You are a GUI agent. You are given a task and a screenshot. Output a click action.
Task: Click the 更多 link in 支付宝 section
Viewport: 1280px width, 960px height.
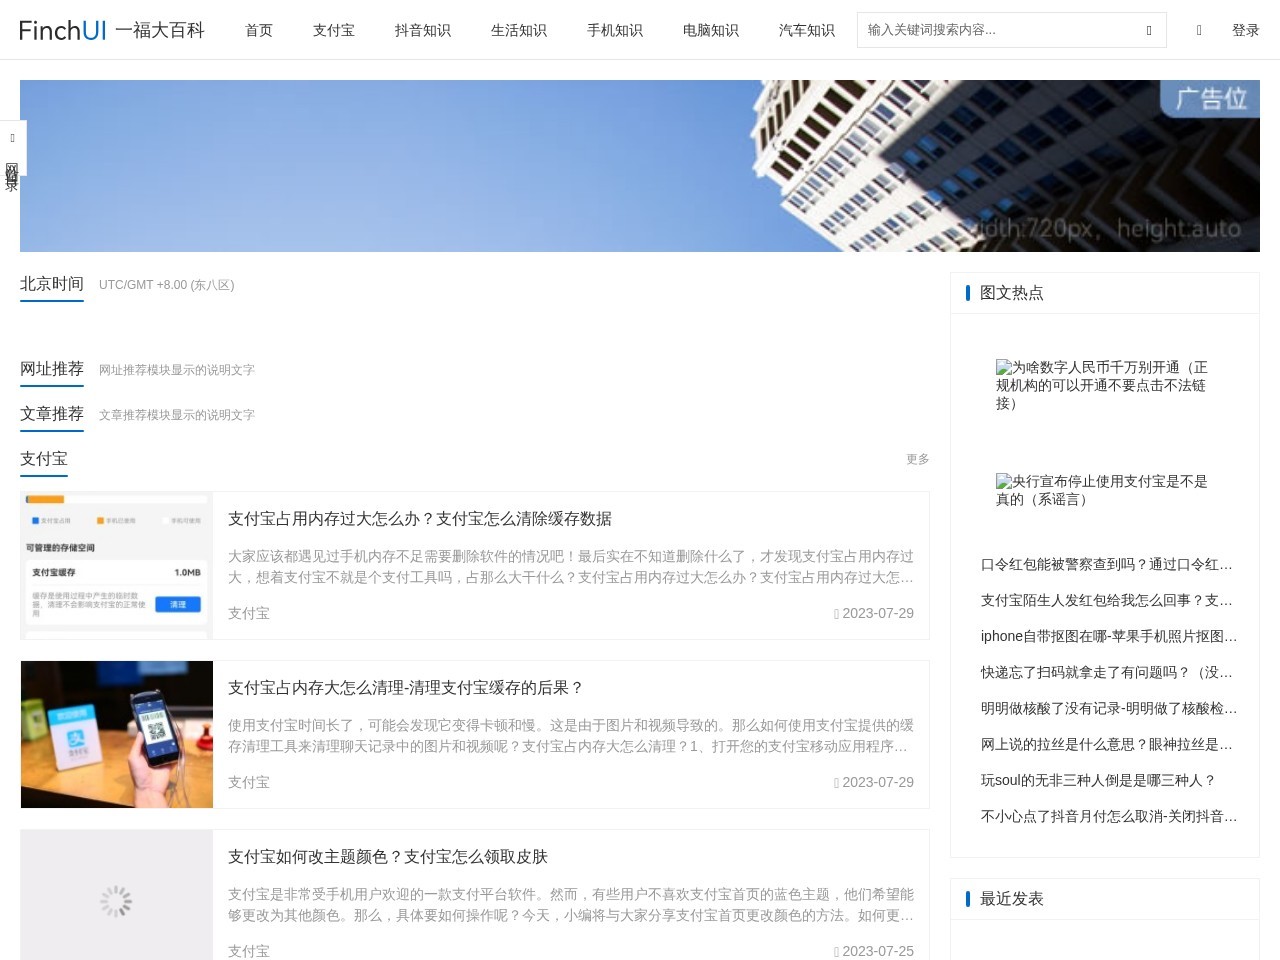pos(916,459)
